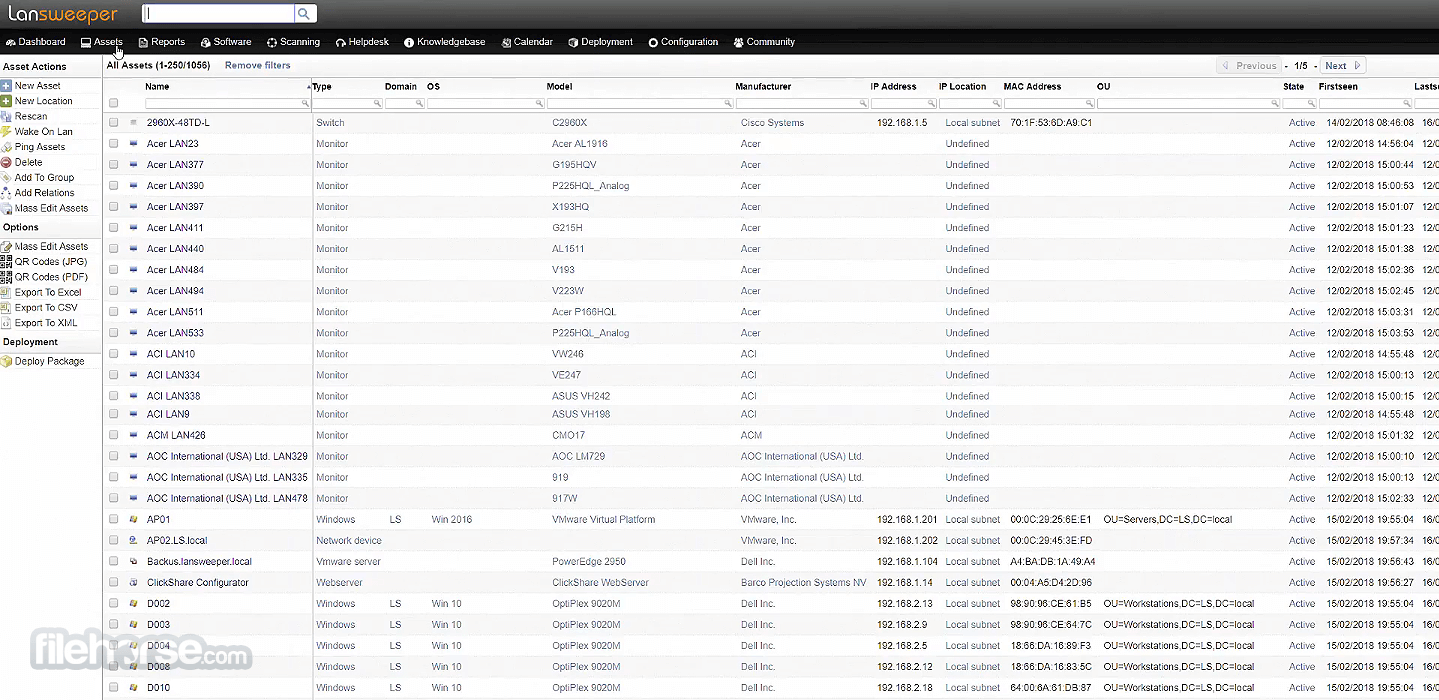Sort by the Firstseen column header
This screenshot has height=700, width=1439.
pos(1338,86)
